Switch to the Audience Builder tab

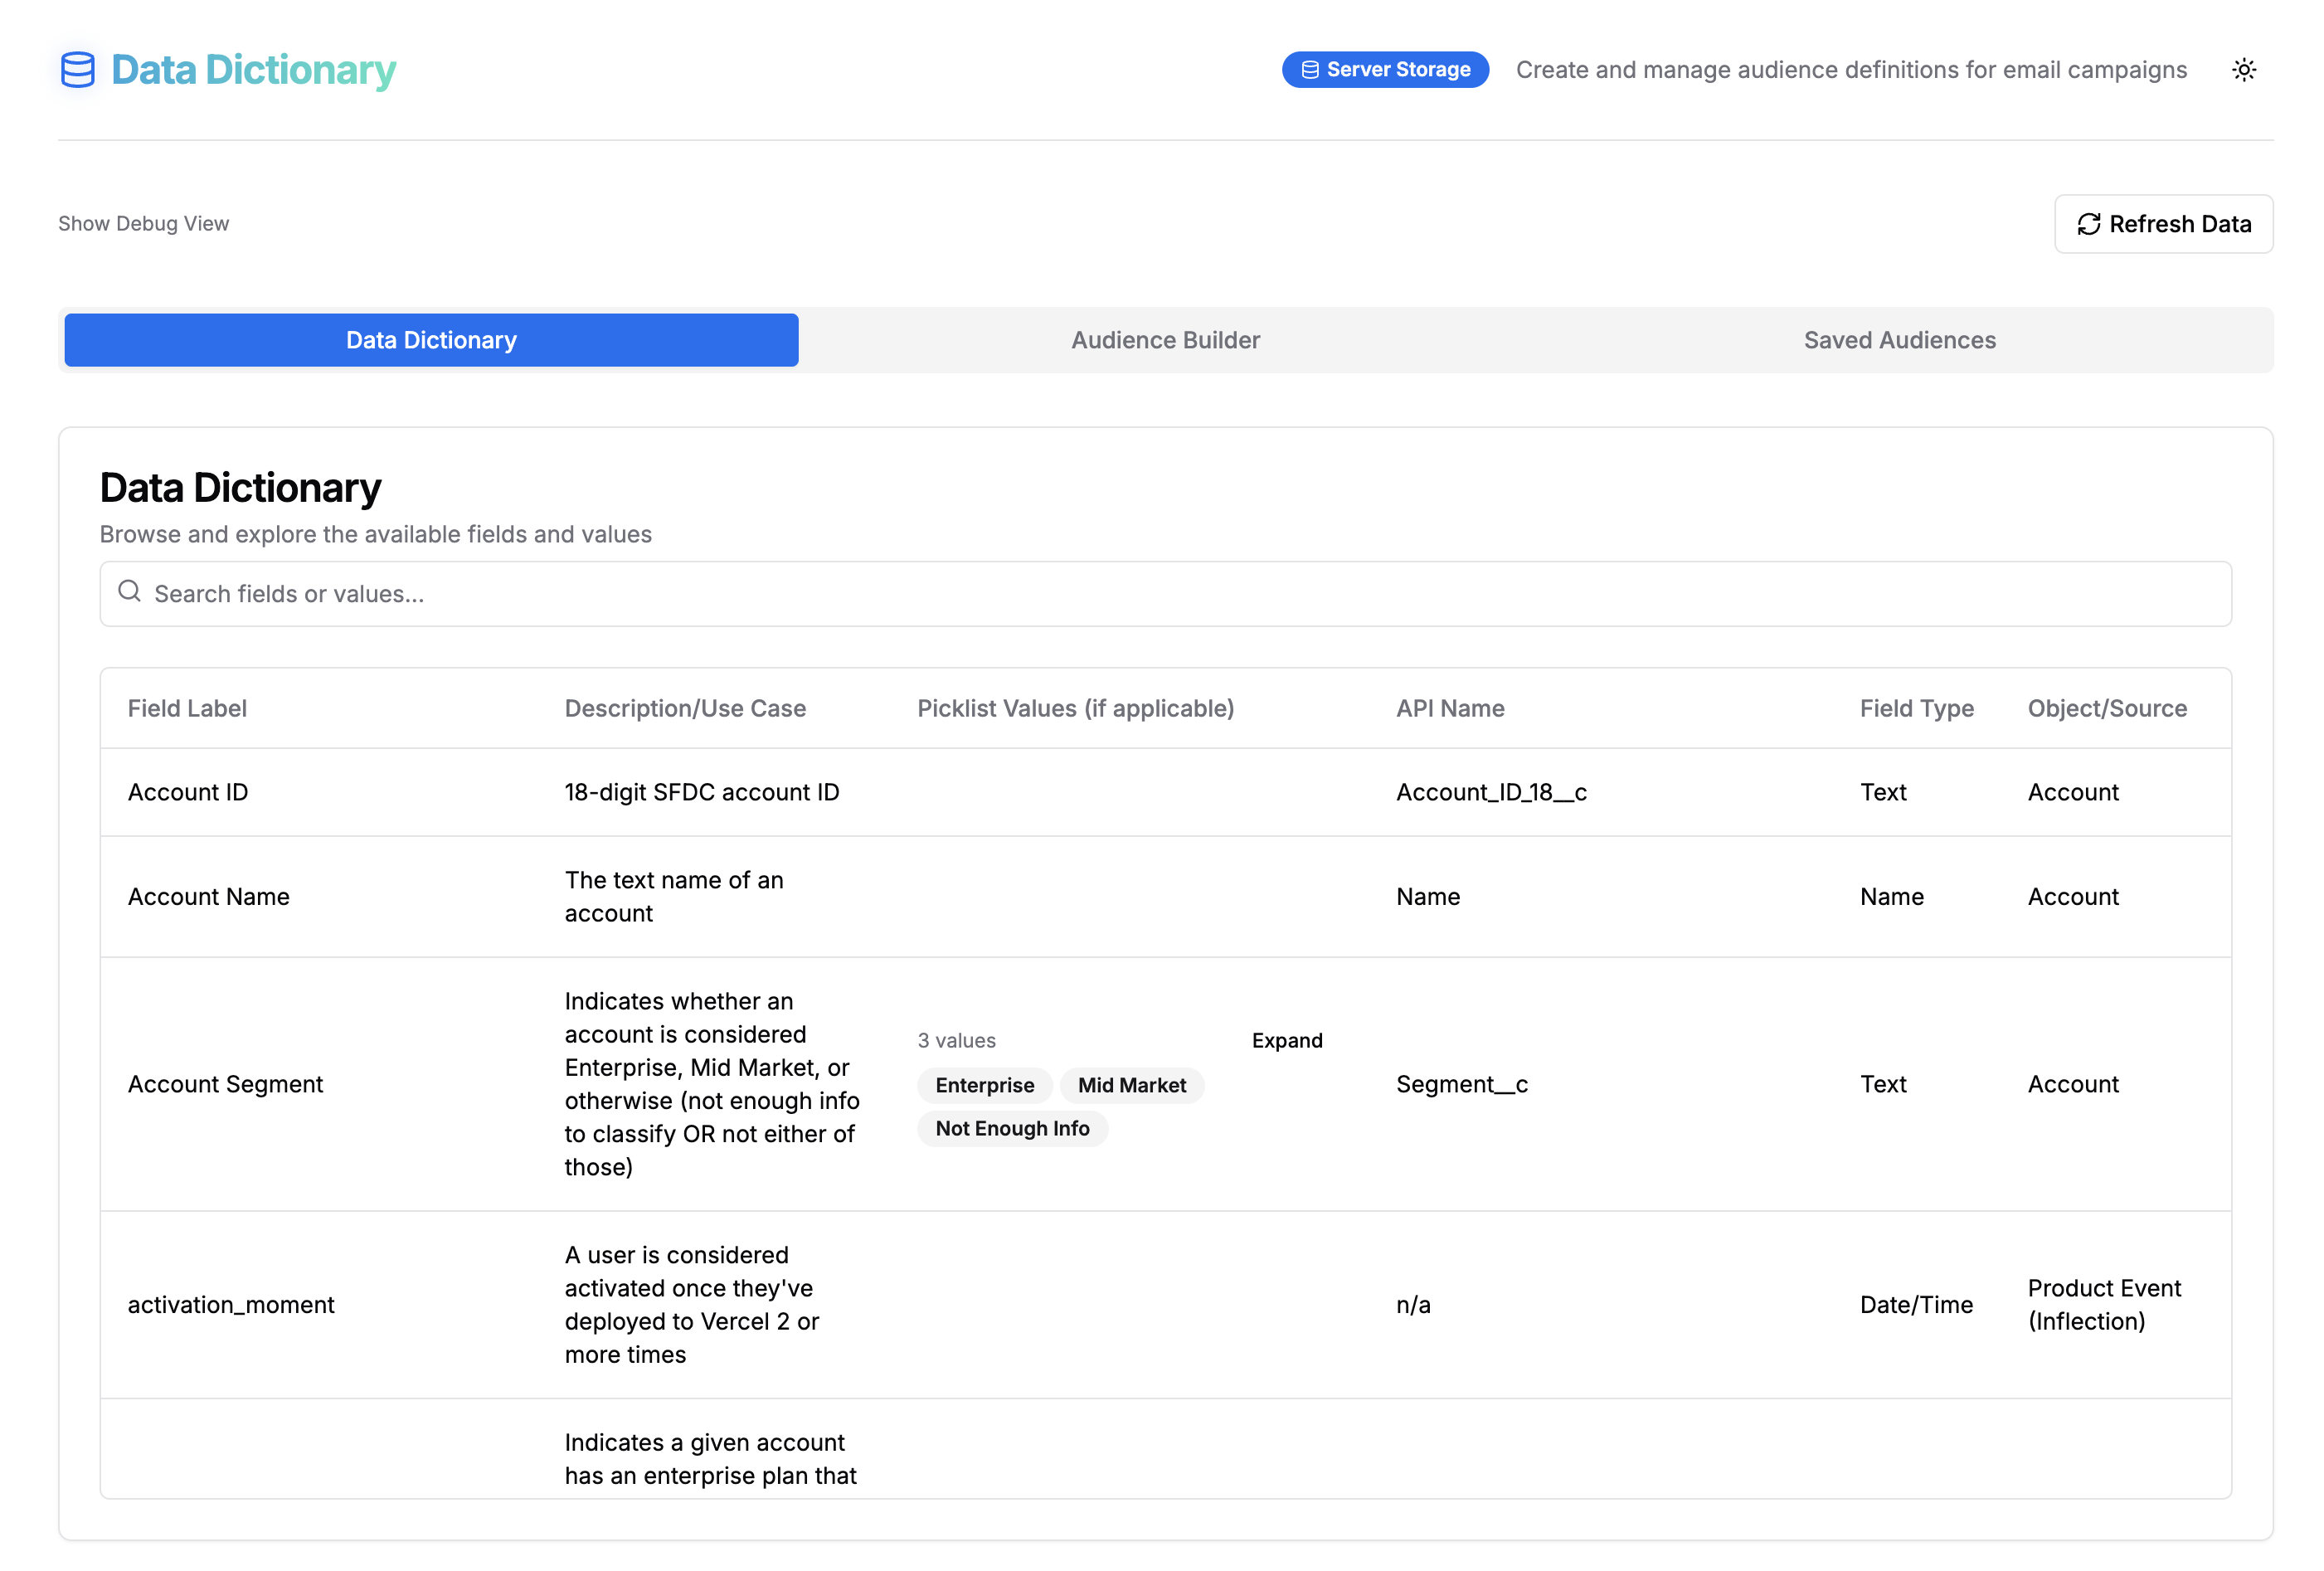[1165, 340]
